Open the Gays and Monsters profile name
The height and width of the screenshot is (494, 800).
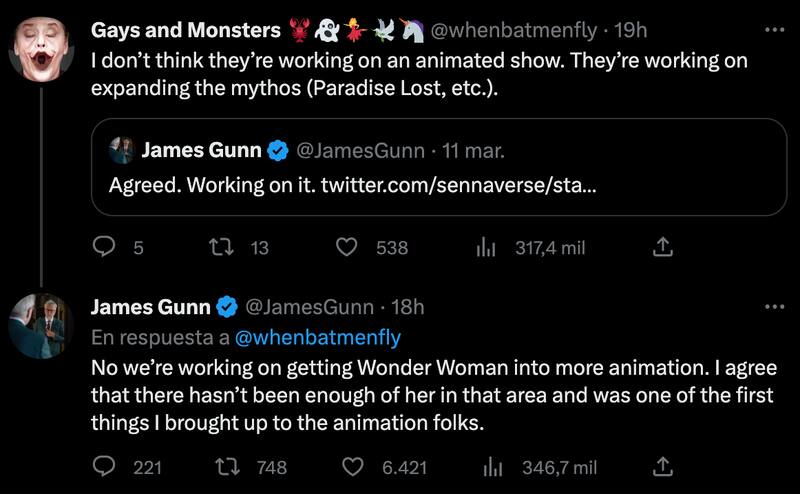[186, 31]
